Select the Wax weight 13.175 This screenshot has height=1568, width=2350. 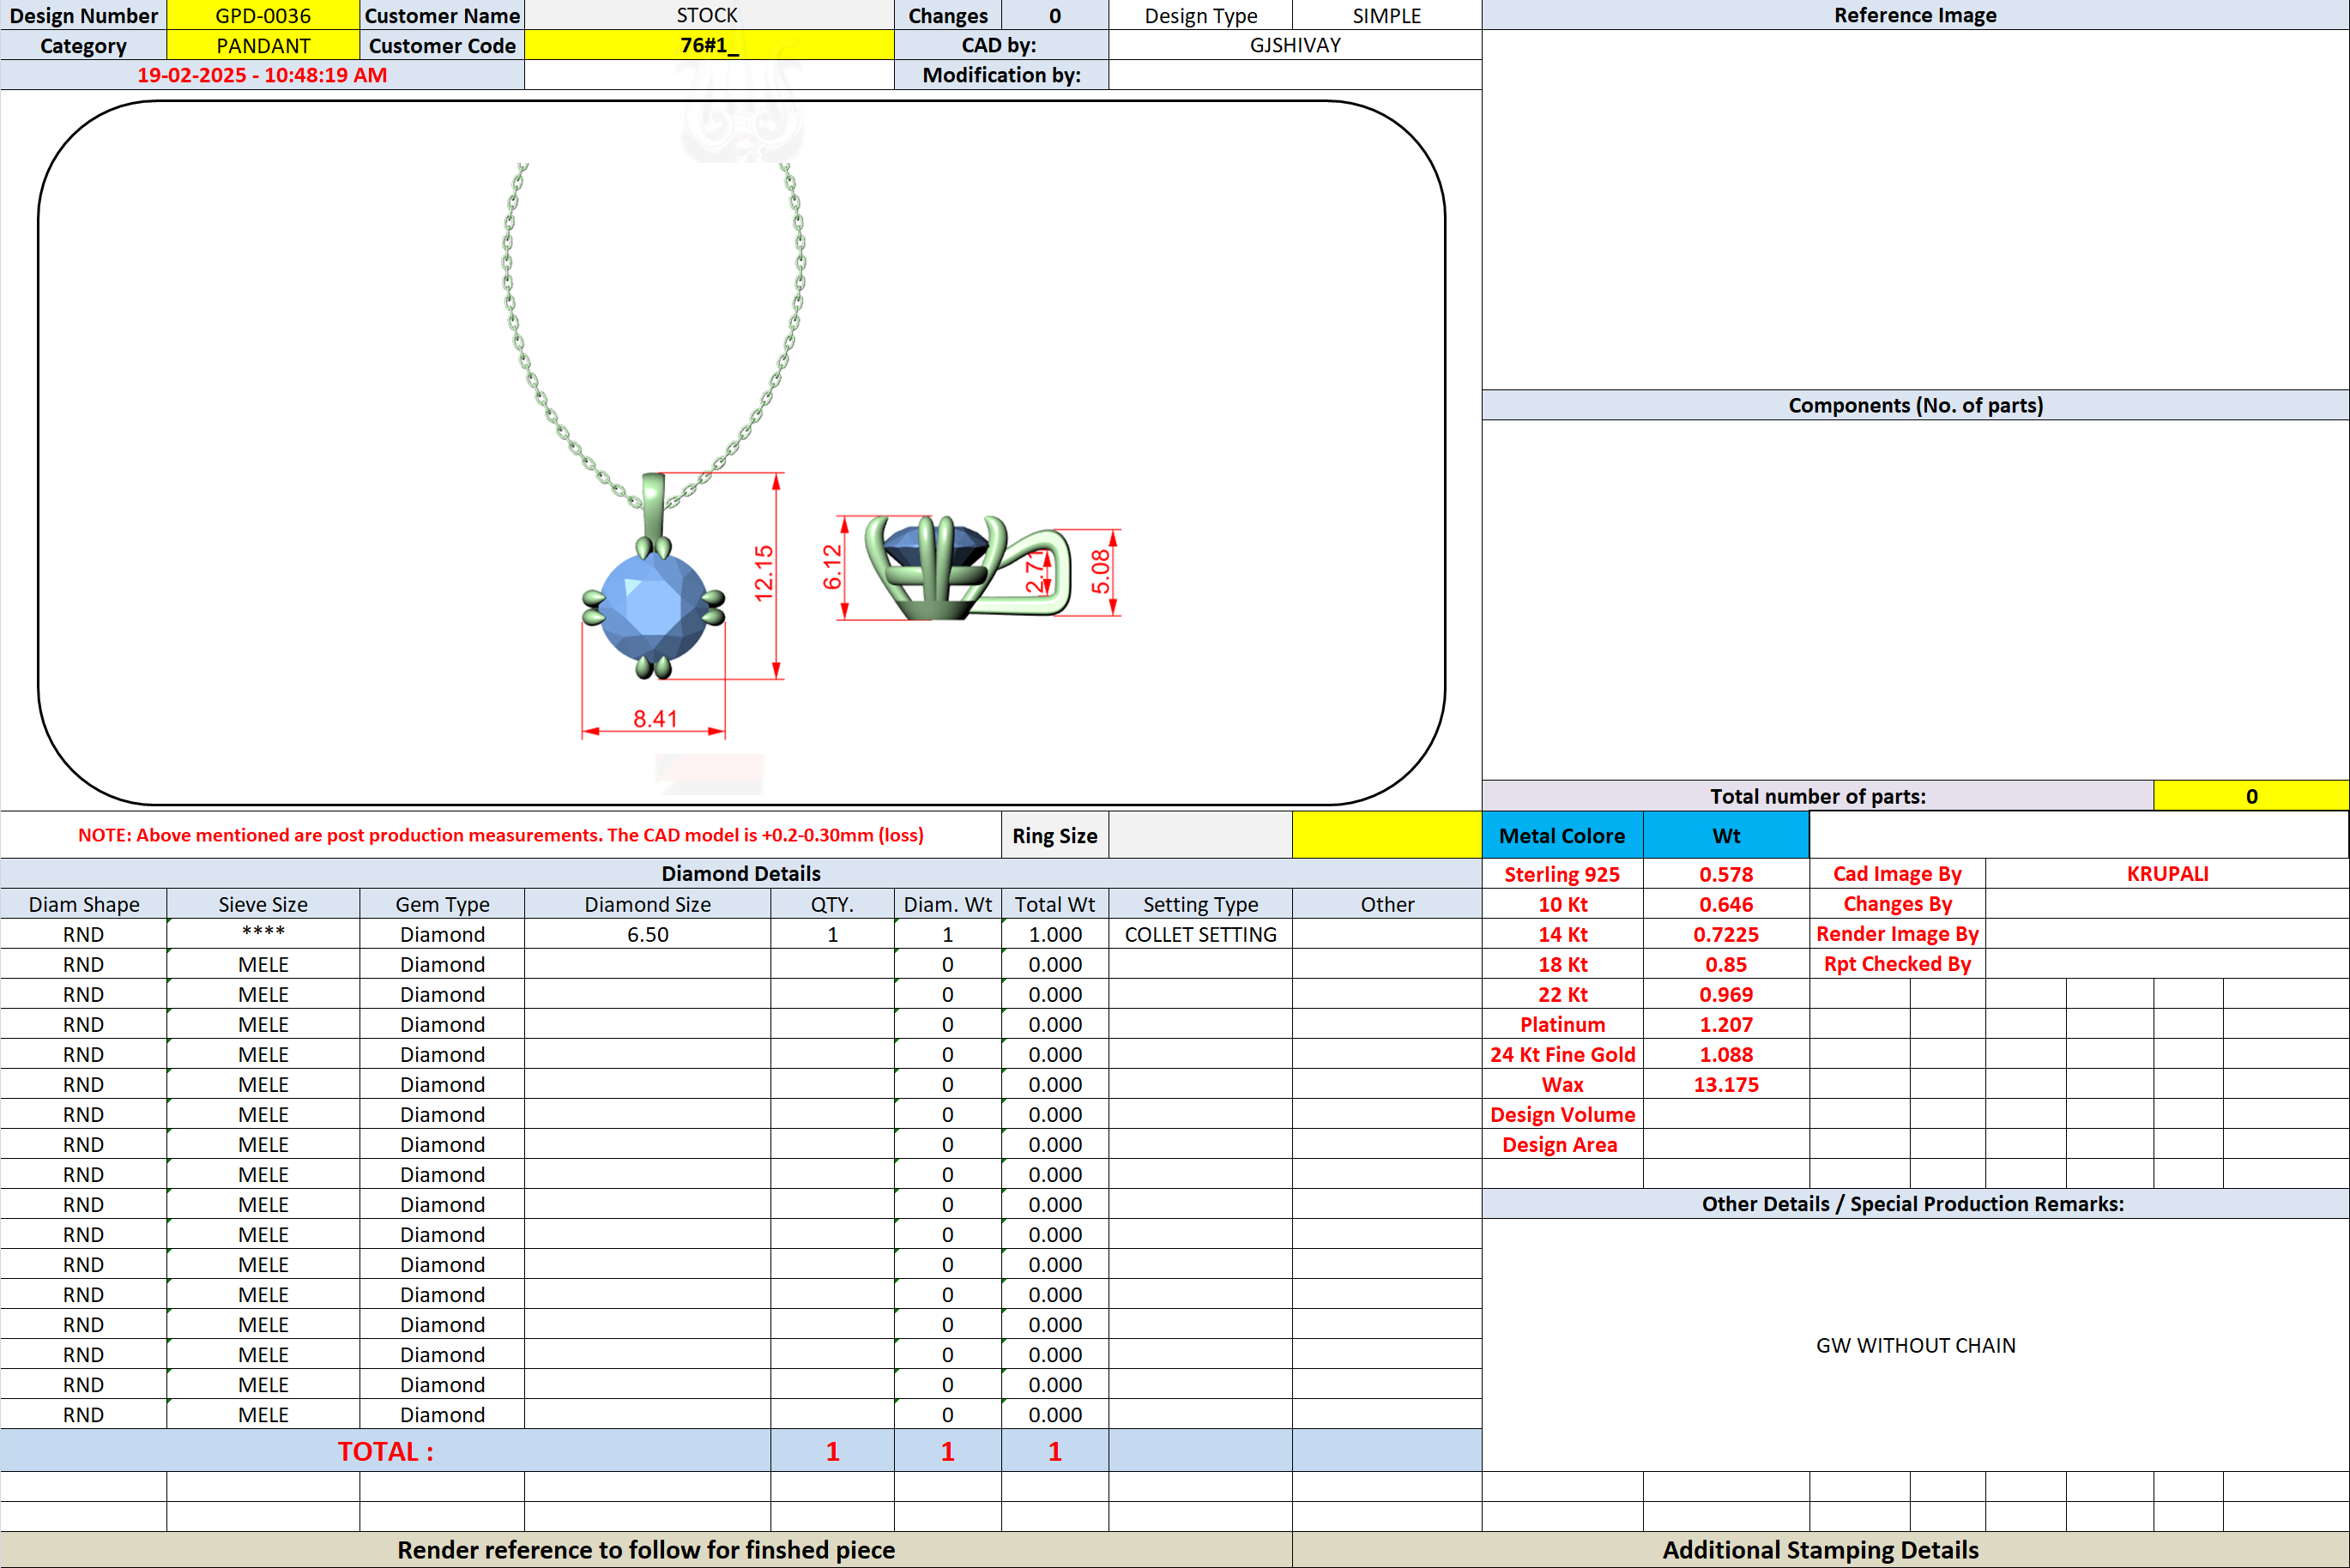pos(1726,1084)
